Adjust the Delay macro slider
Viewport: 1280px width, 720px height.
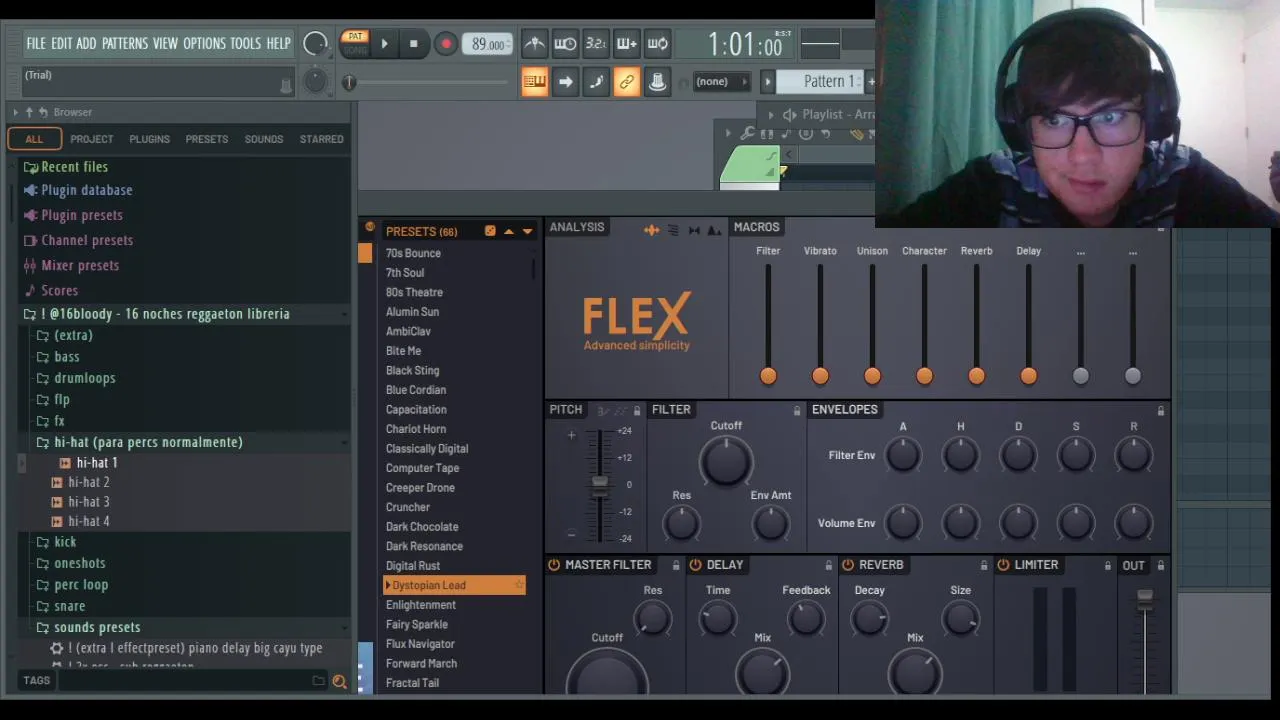pos(1028,375)
